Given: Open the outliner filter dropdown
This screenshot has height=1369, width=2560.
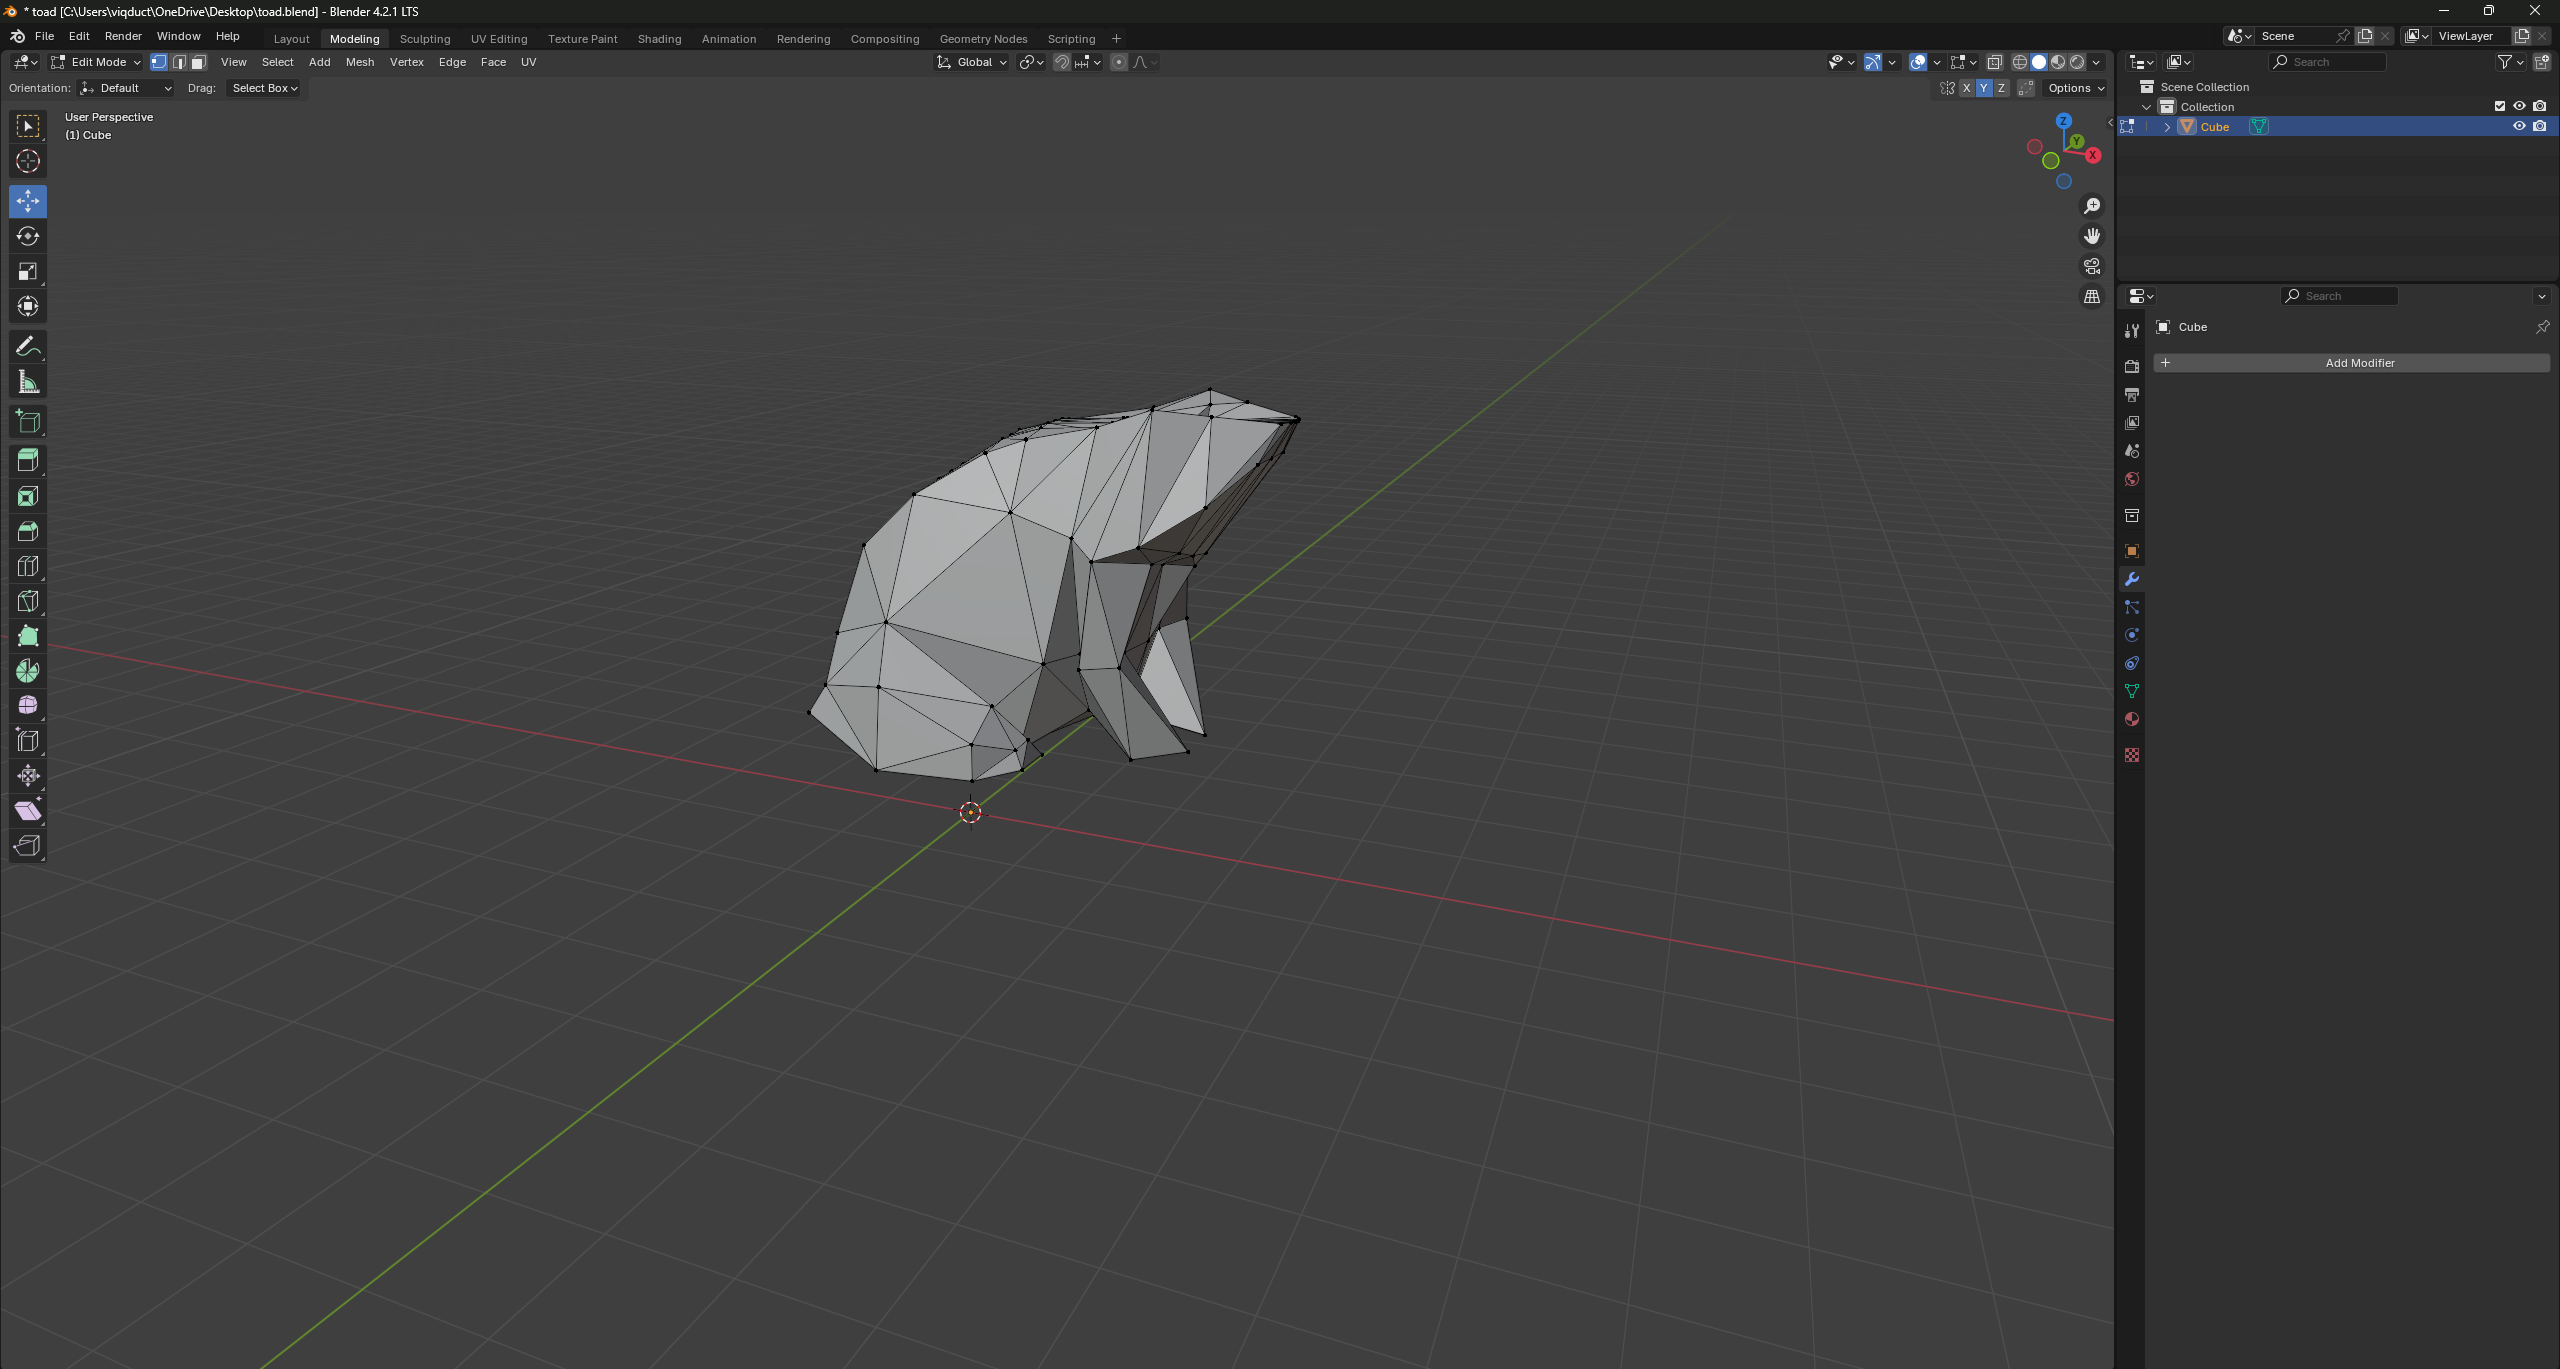Looking at the screenshot, I should pyautogui.click(x=2511, y=62).
